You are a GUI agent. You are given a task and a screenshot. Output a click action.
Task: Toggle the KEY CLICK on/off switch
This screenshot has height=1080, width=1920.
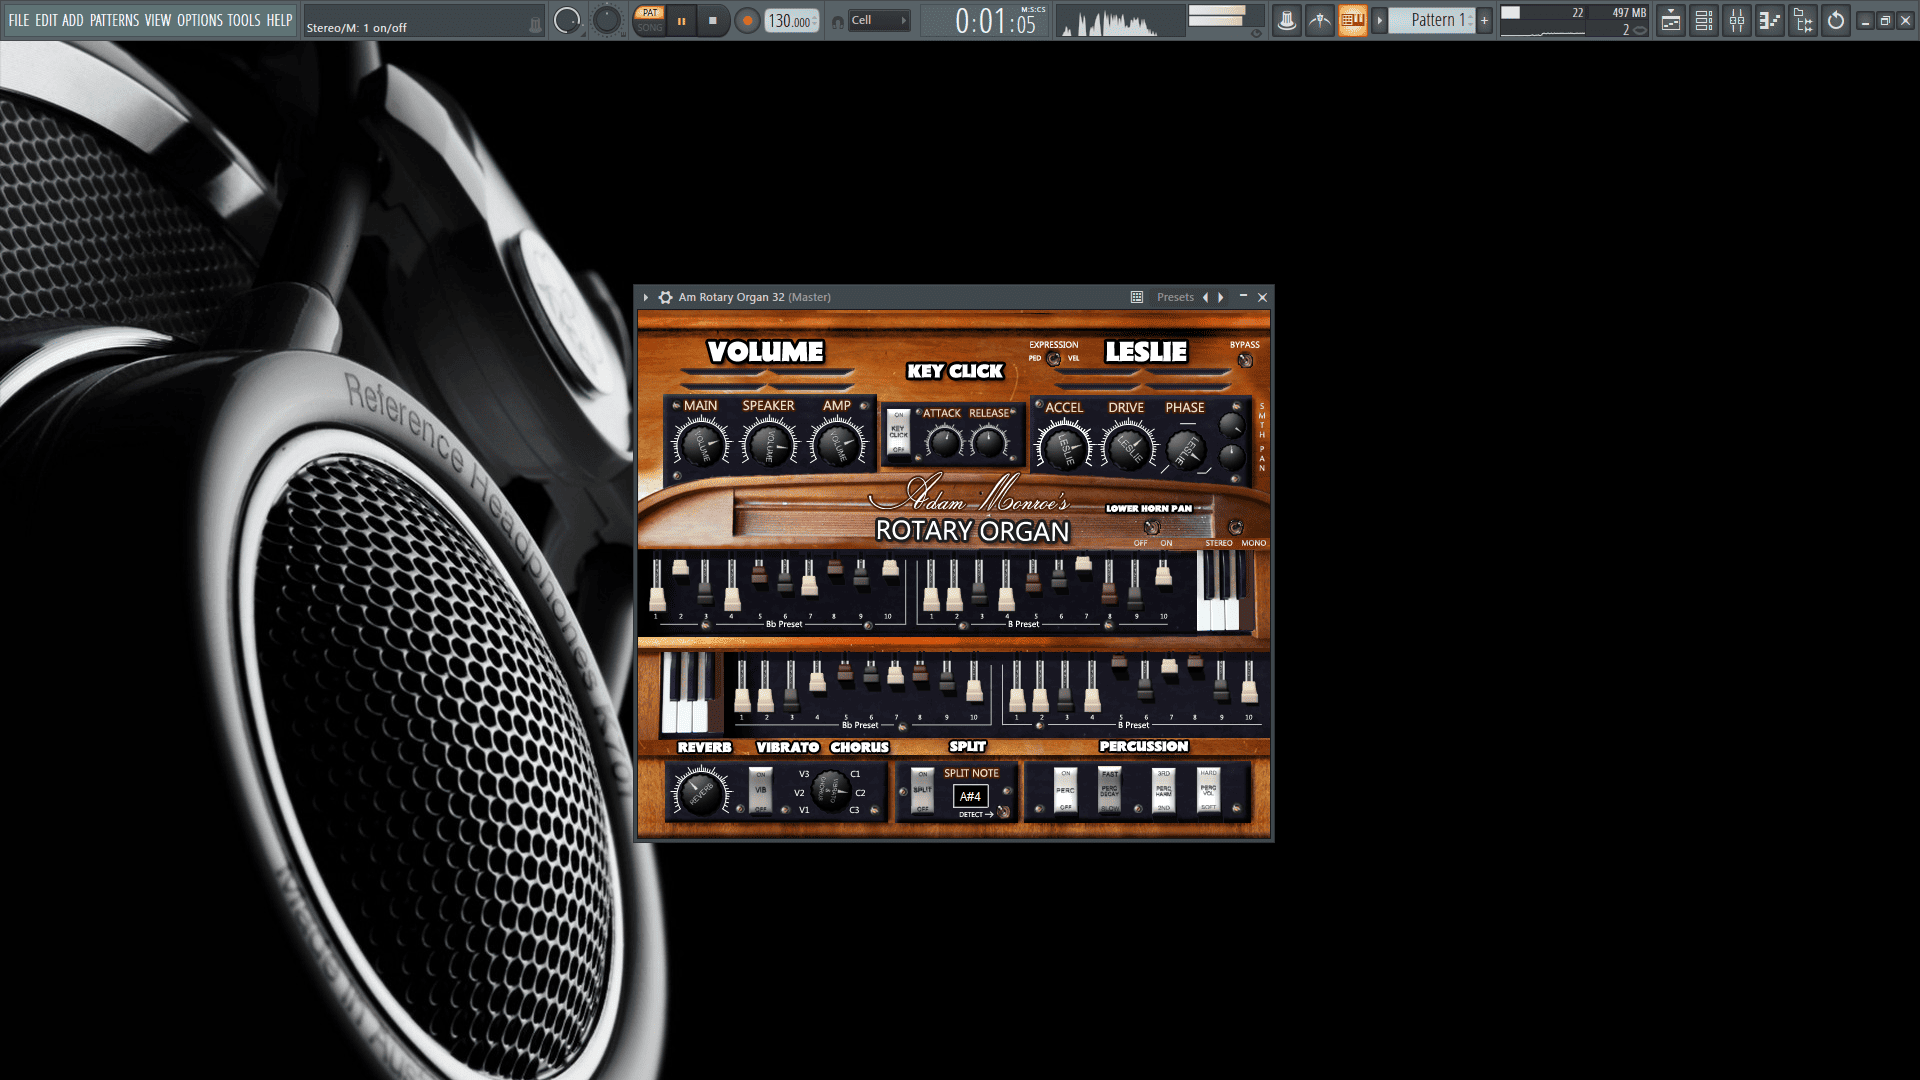coord(898,432)
